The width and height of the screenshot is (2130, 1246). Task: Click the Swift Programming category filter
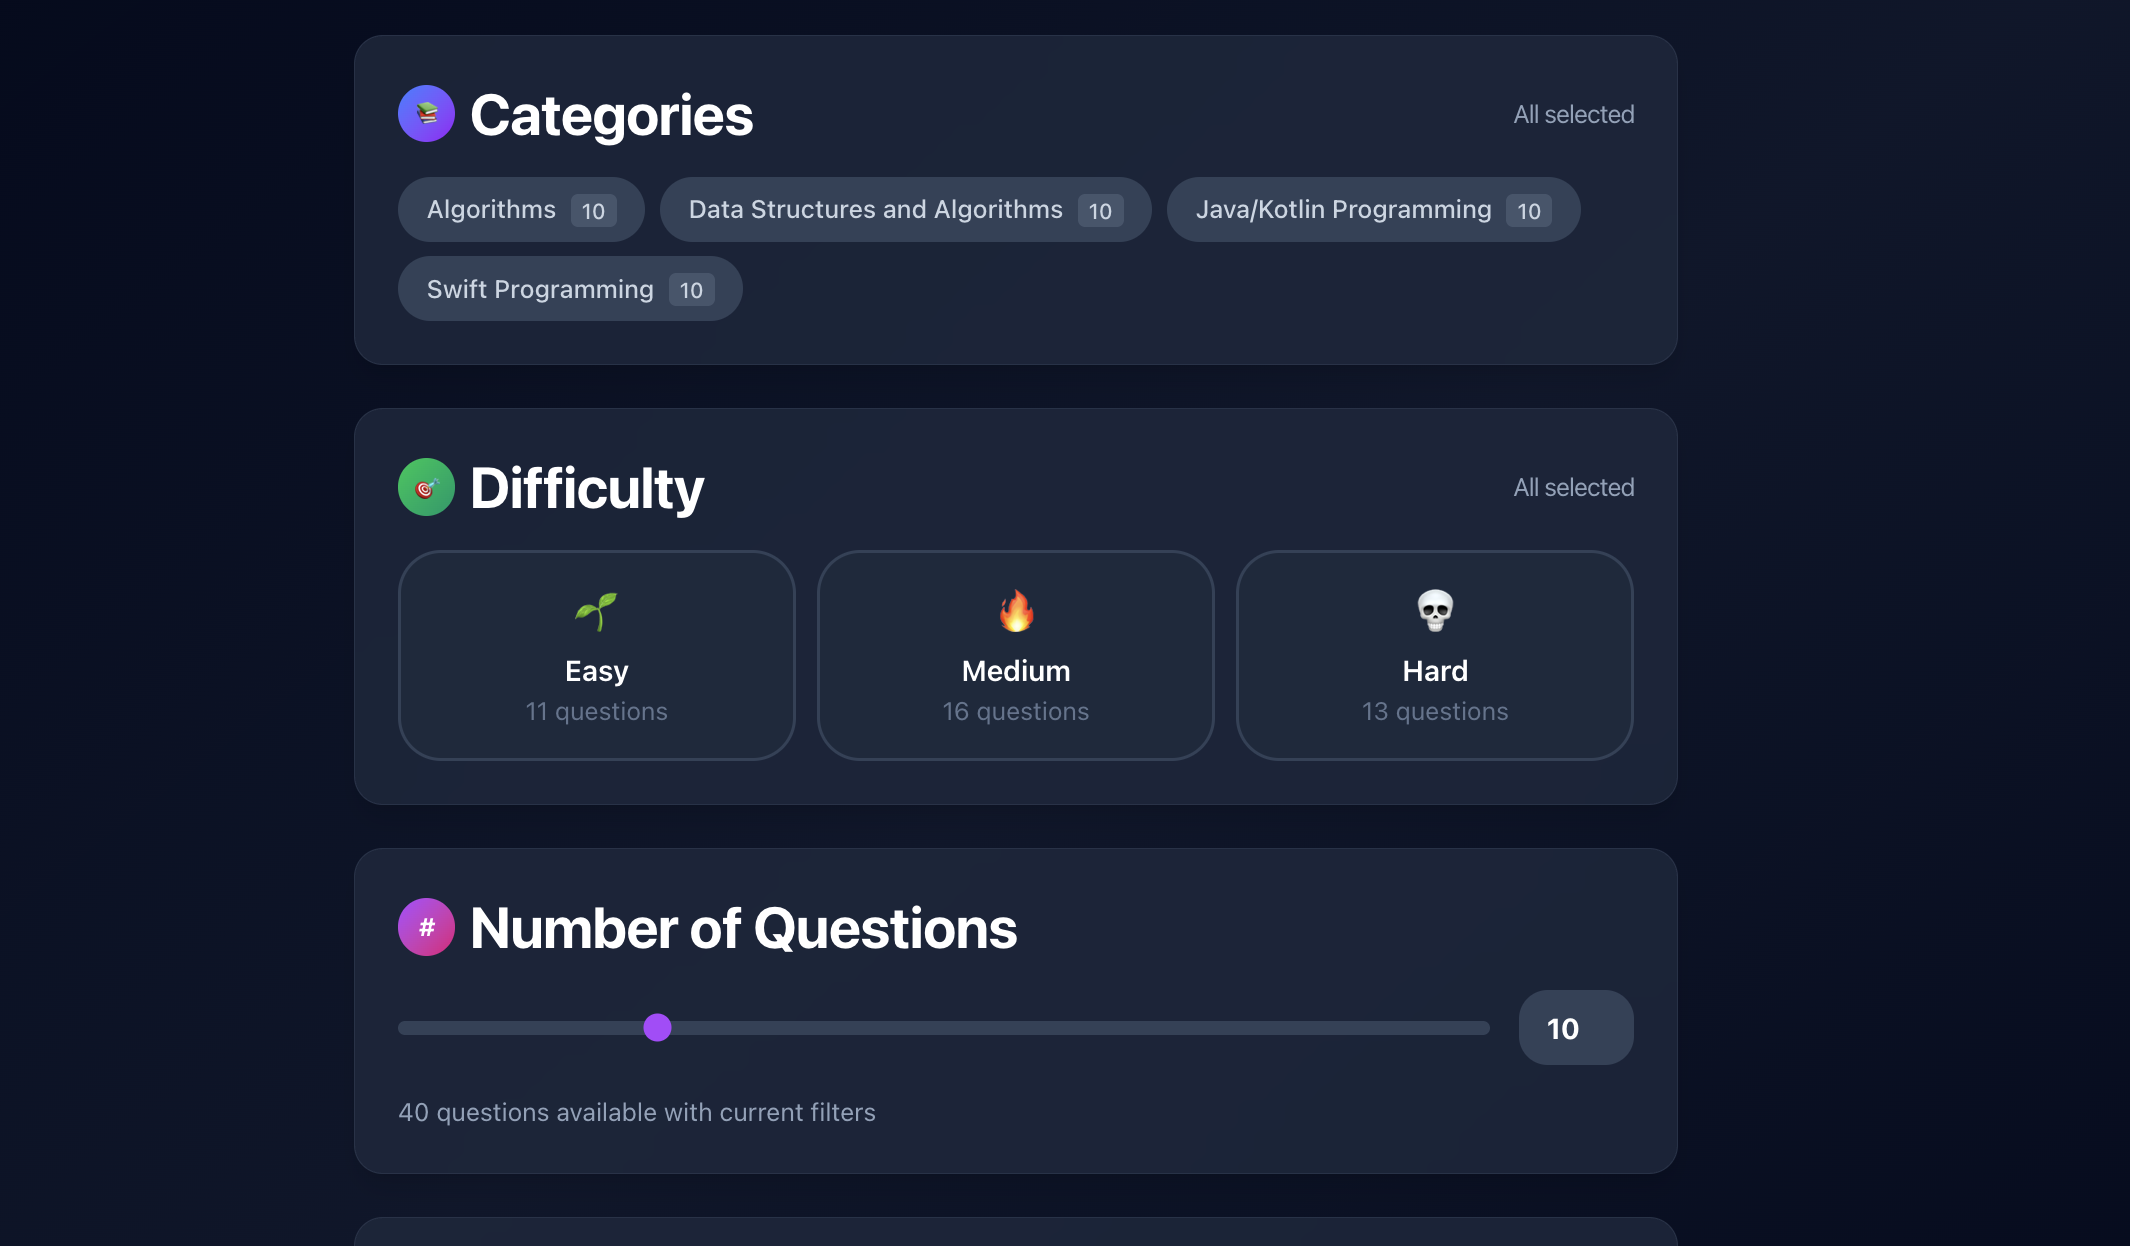point(570,289)
